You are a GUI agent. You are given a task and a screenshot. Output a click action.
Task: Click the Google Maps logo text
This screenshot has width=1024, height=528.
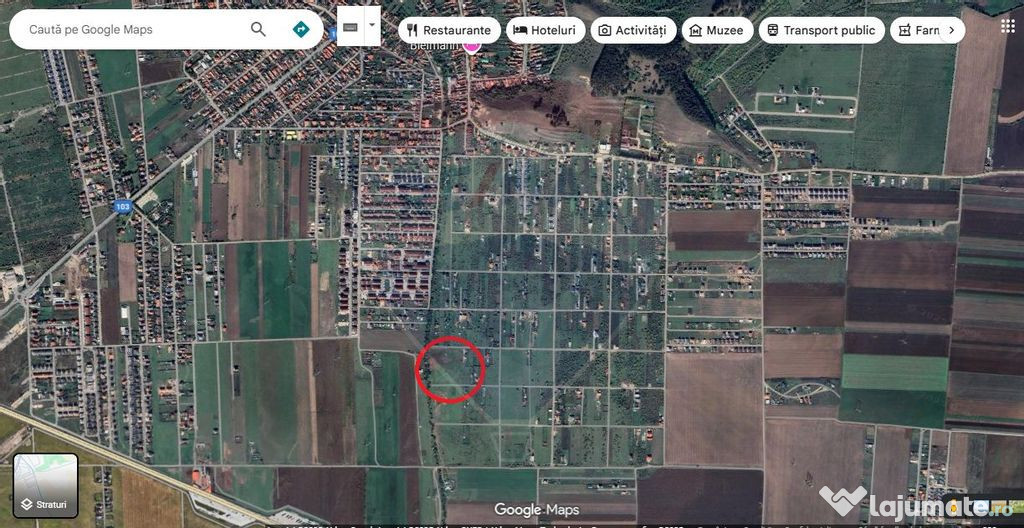tap(536, 510)
